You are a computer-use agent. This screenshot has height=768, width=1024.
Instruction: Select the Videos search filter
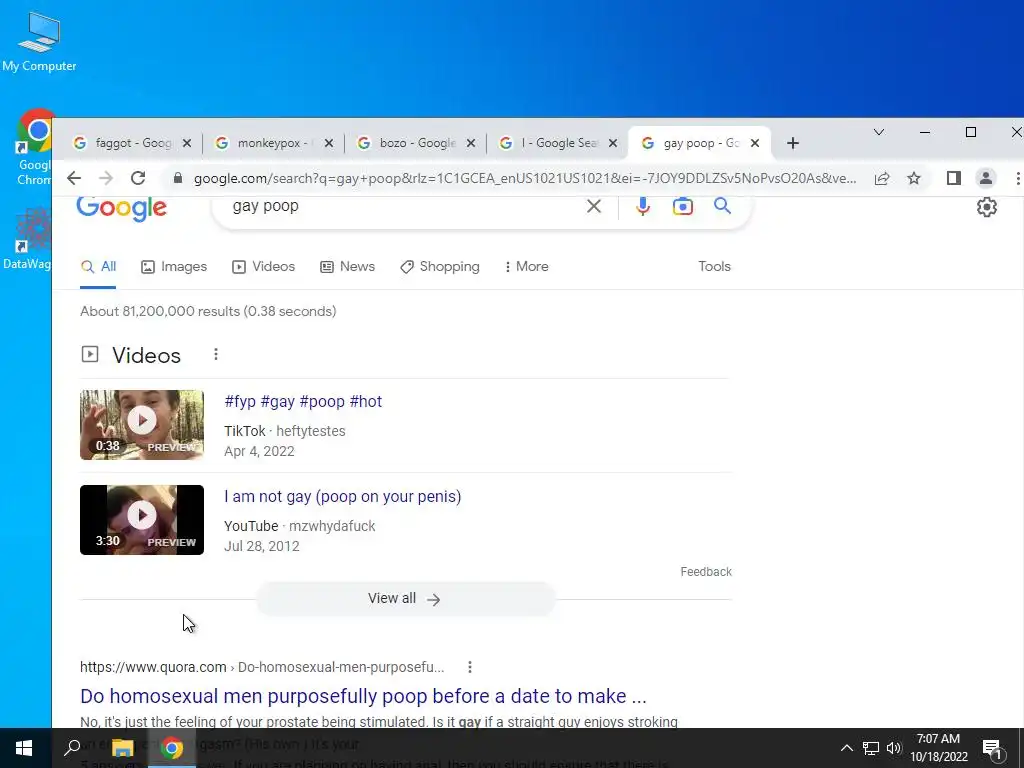click(263, 266)
